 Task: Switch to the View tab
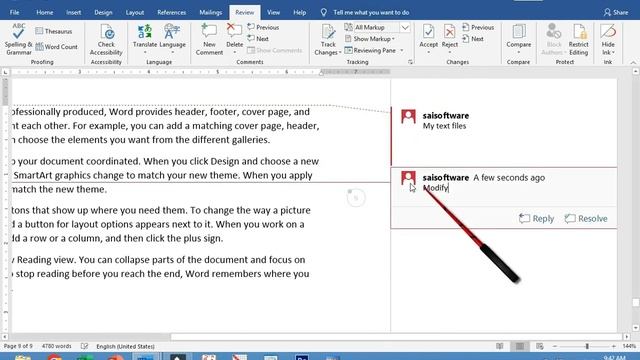(x=273, y=12)
